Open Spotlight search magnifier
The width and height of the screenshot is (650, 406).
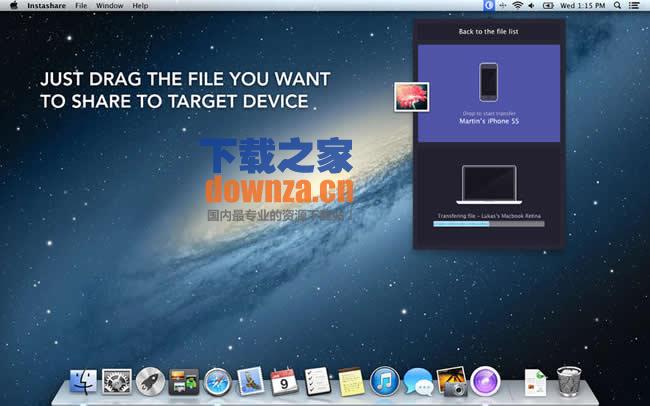(617, 5)
